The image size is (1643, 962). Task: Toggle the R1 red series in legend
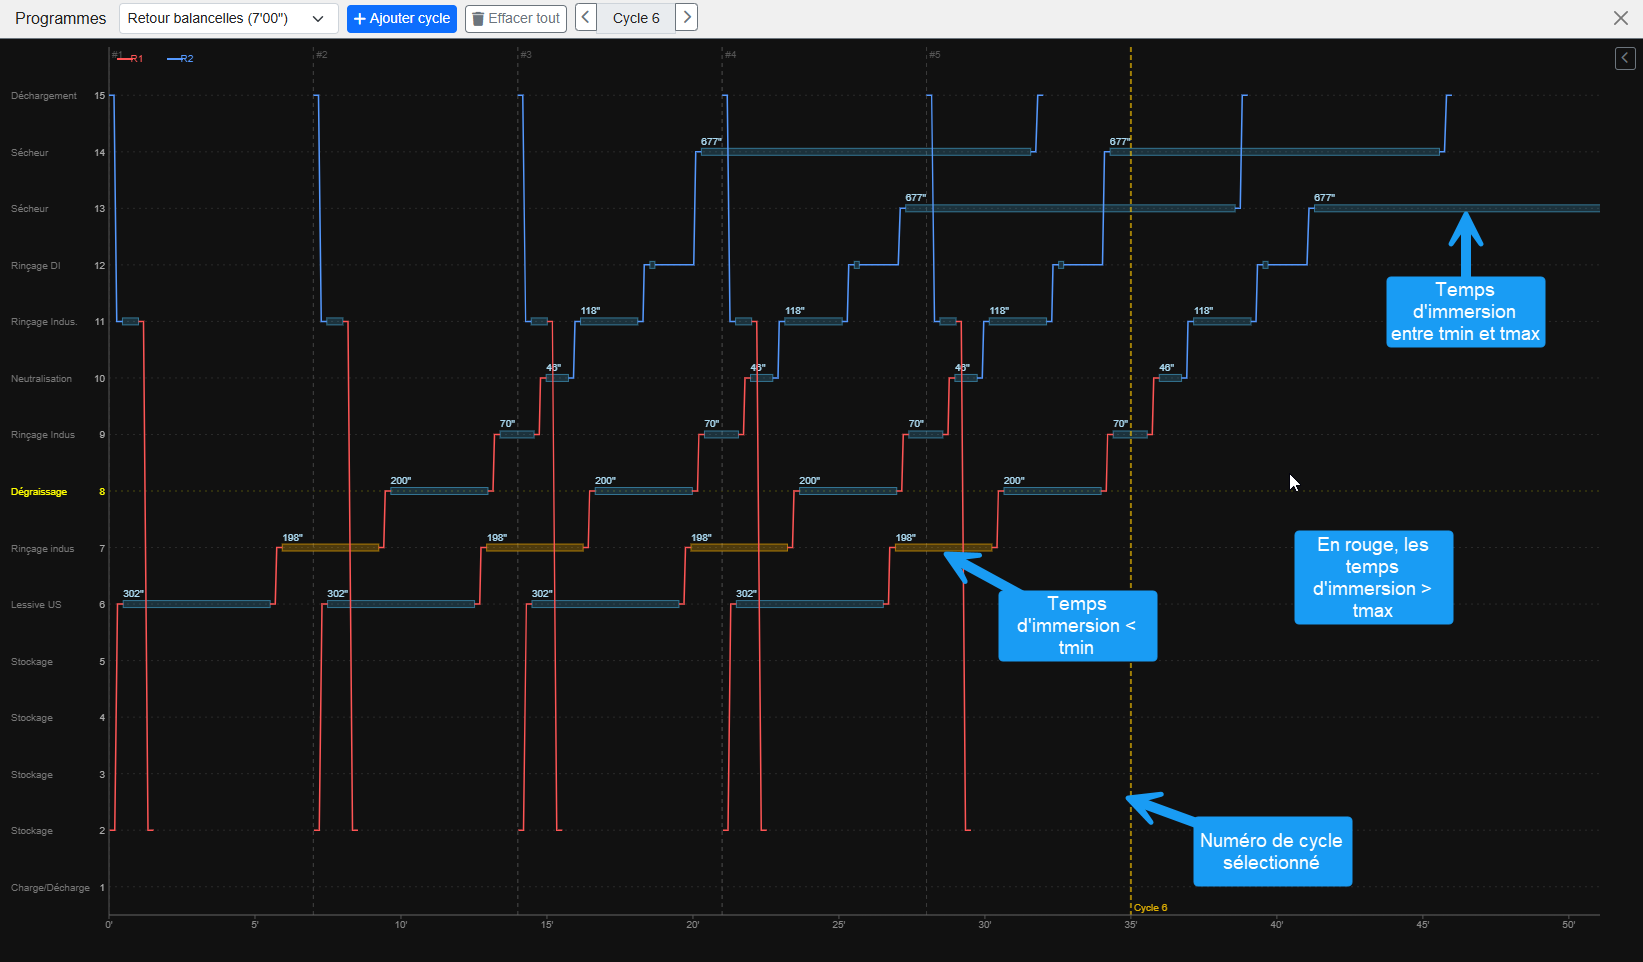click(x=131, y=59)
